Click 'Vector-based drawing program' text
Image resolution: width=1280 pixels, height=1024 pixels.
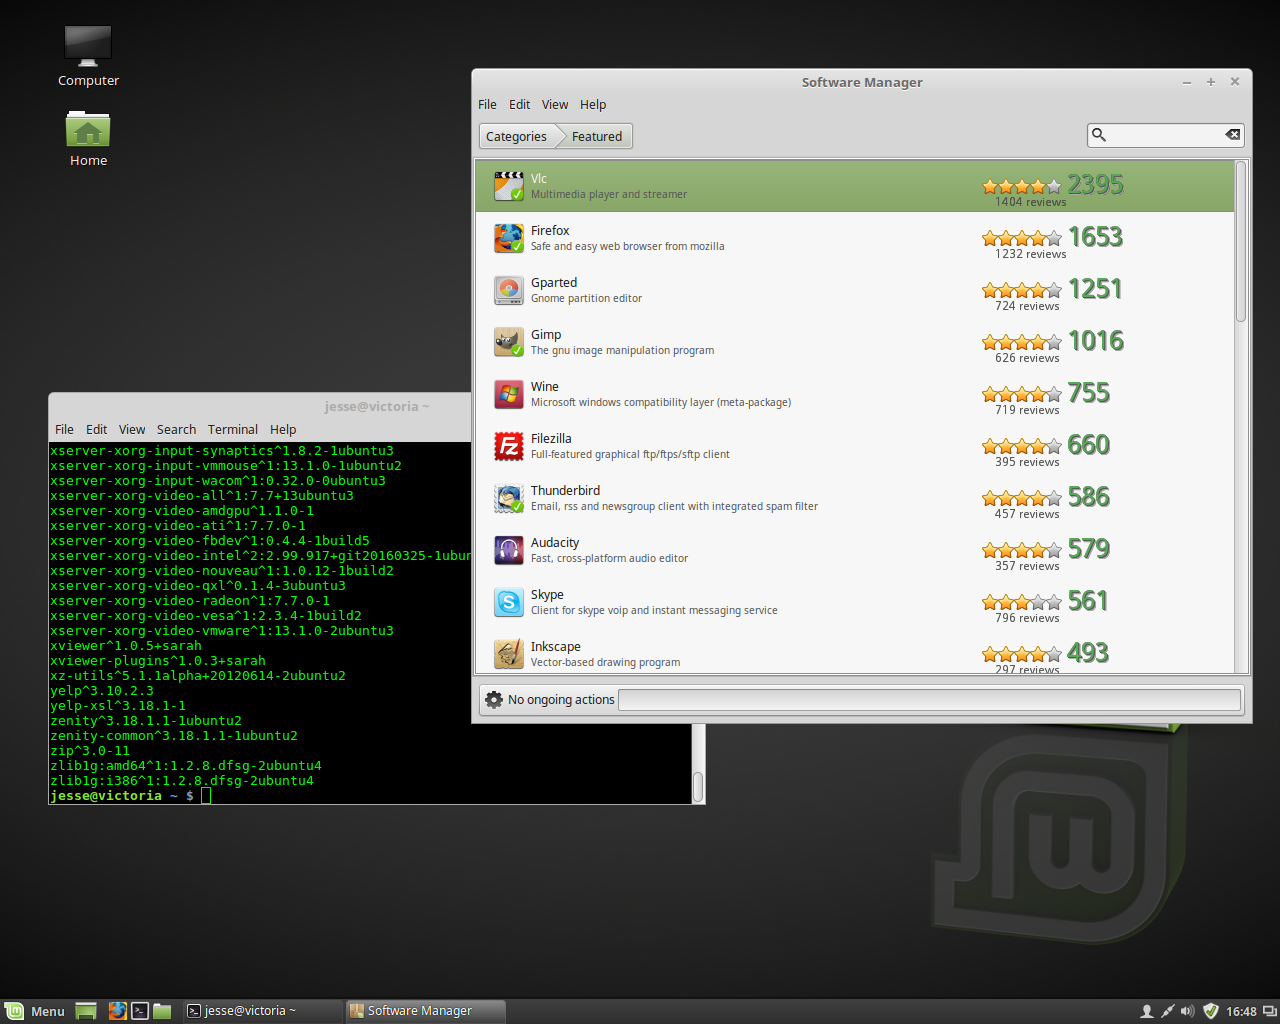click(x=605, y=662)
